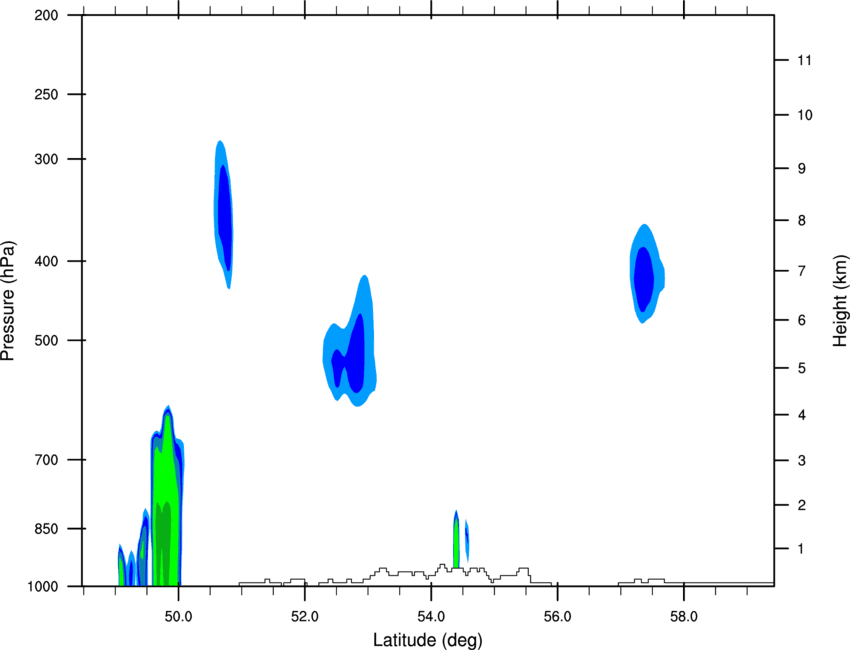Viewport: 850px width, 650px height.
Task: Click height tick label 5
Action: click(802, 368)
